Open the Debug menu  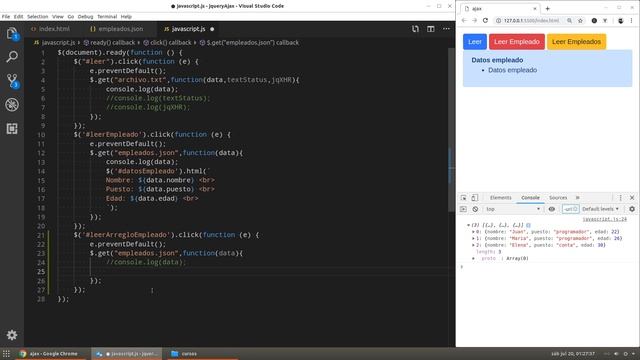pyautogui.click(x=85, y=17)
